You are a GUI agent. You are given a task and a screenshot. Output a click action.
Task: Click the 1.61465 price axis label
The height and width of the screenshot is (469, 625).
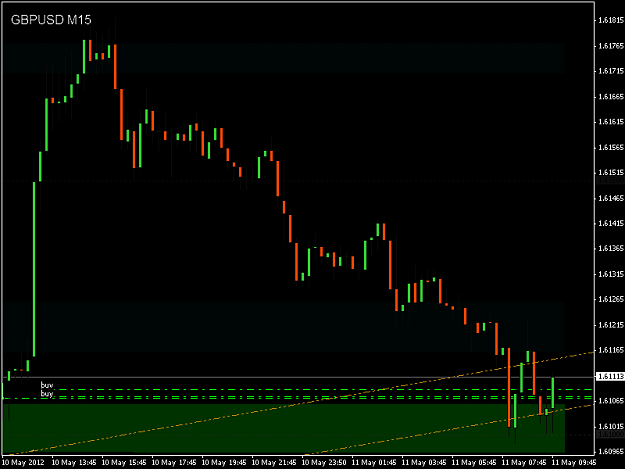[x=611, y=198]
